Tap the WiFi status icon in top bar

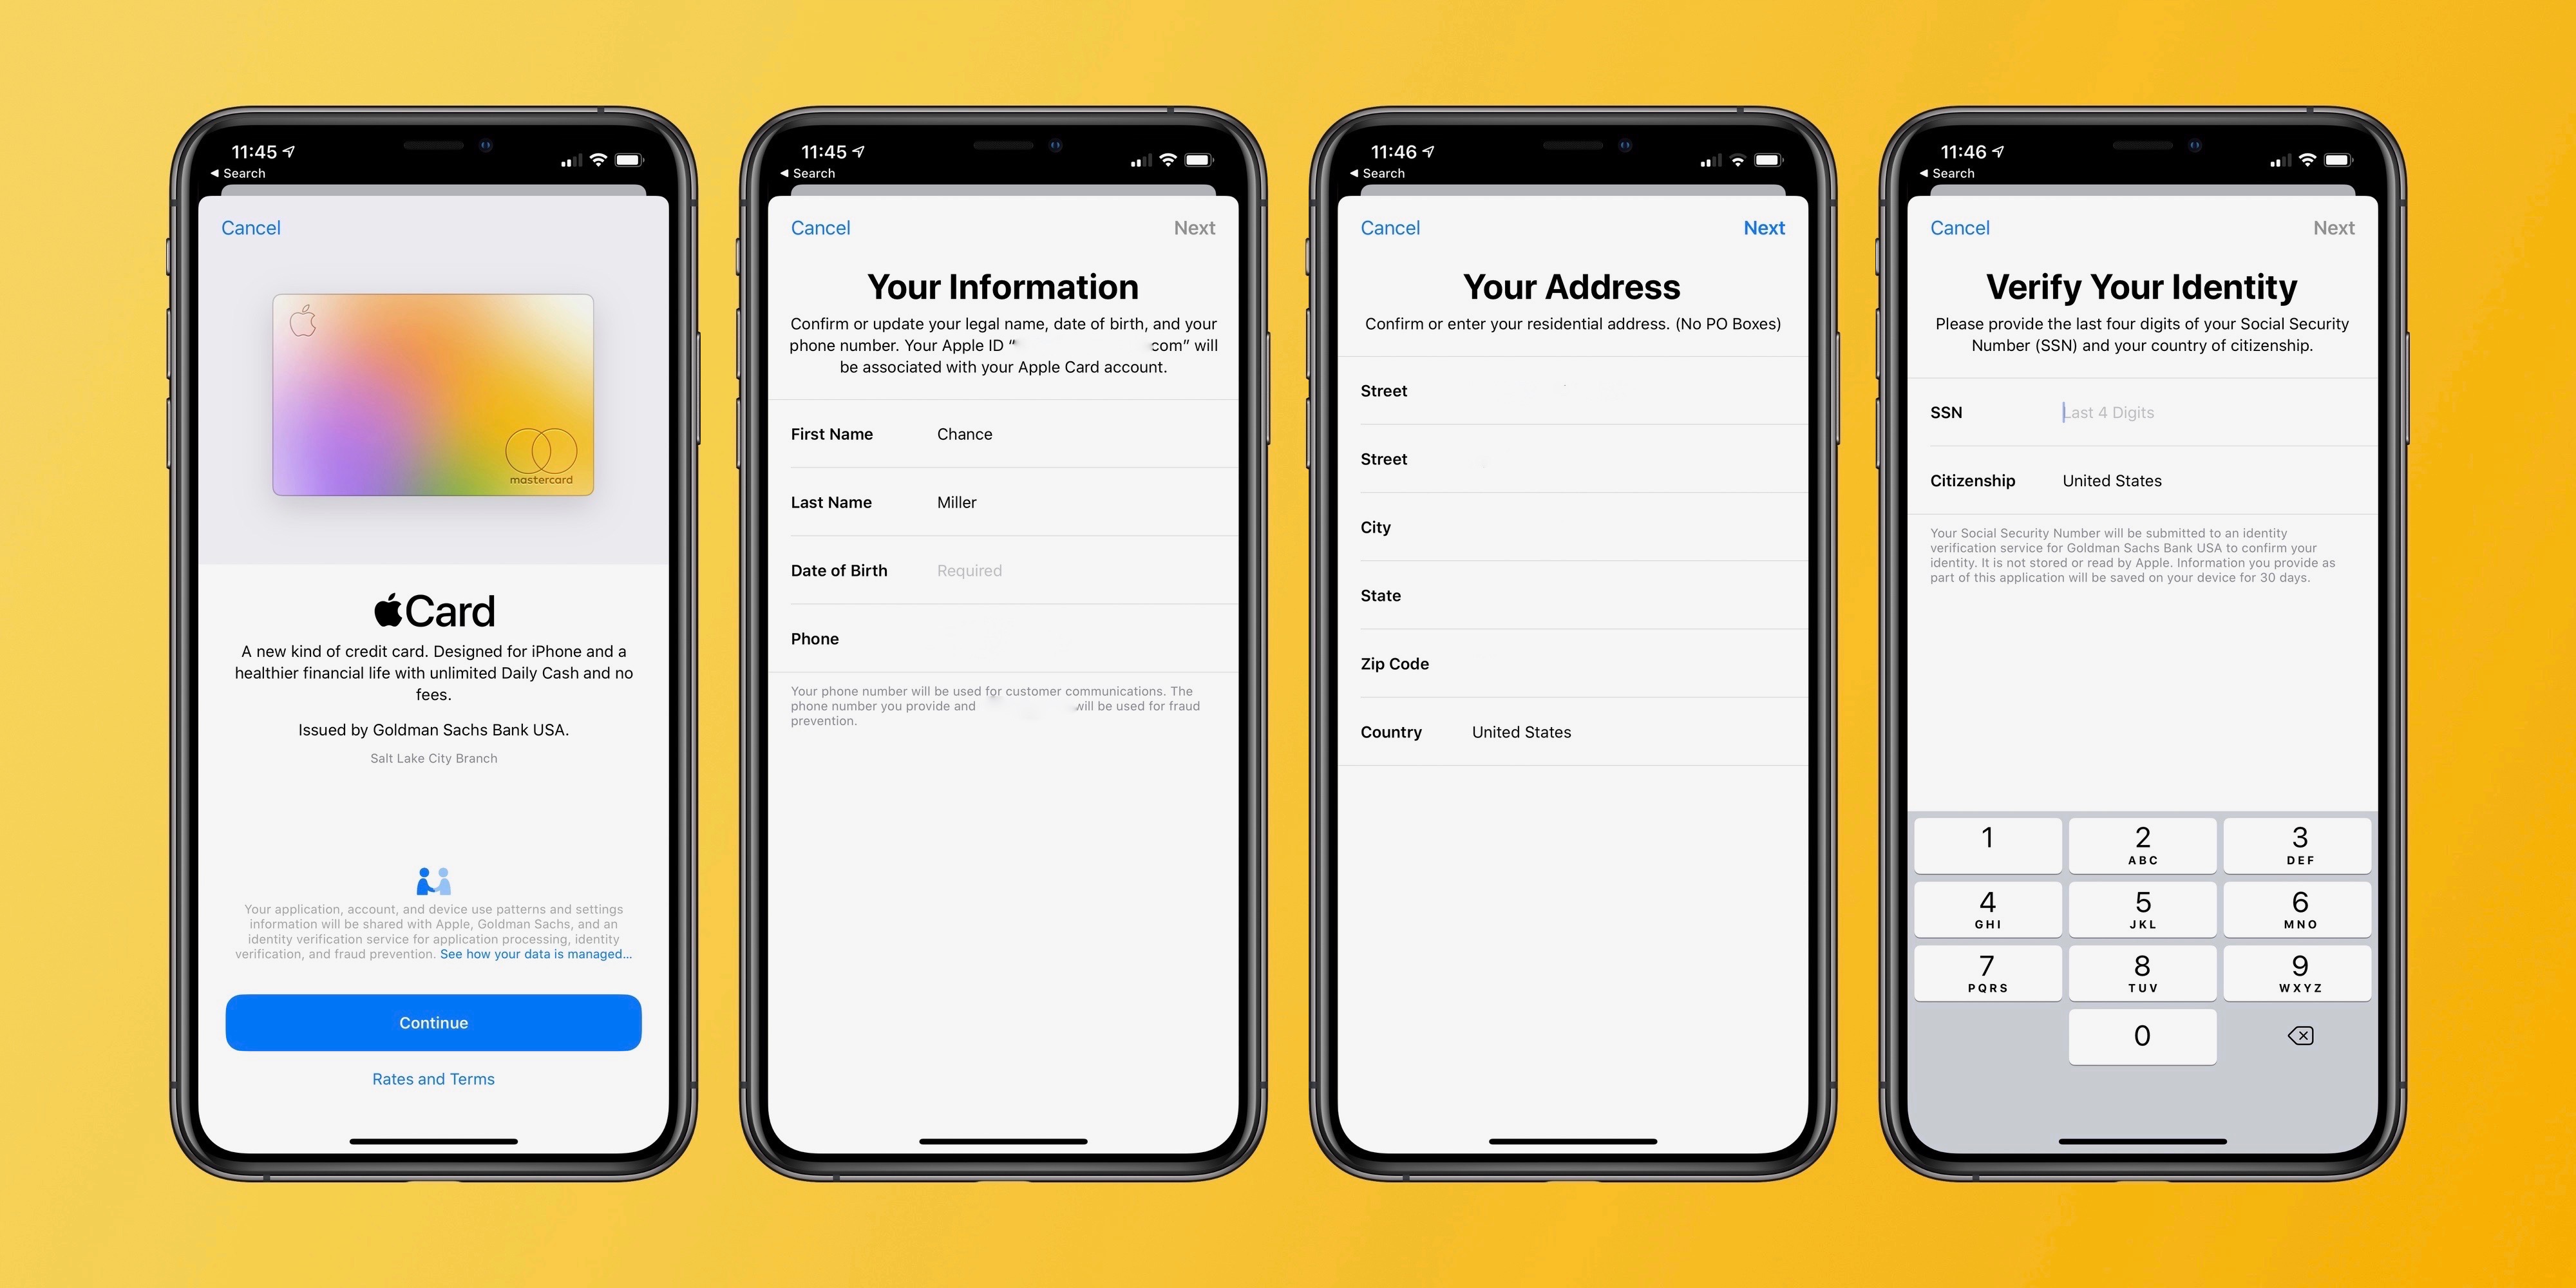[x=587, y=158]
